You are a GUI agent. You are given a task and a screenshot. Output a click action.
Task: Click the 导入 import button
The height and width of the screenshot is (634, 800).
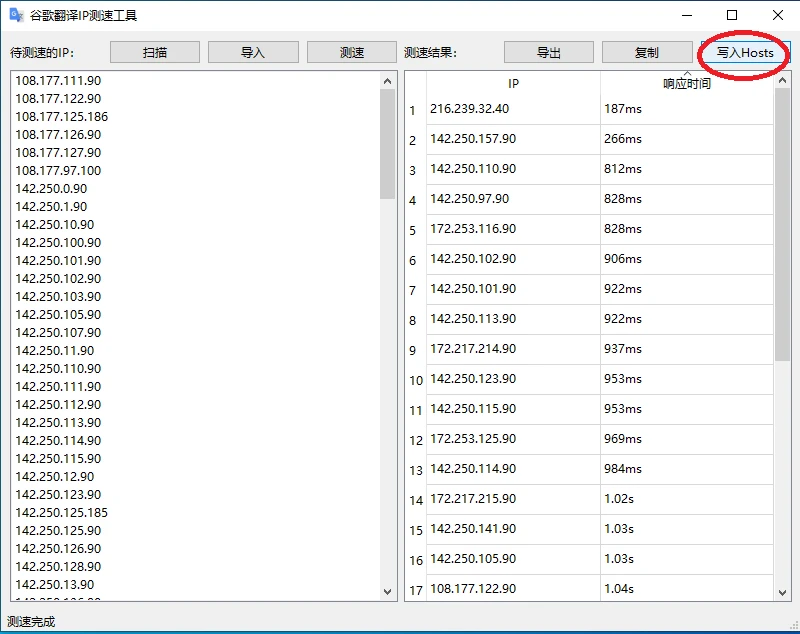pyautogui.click(x=253, y=53)
